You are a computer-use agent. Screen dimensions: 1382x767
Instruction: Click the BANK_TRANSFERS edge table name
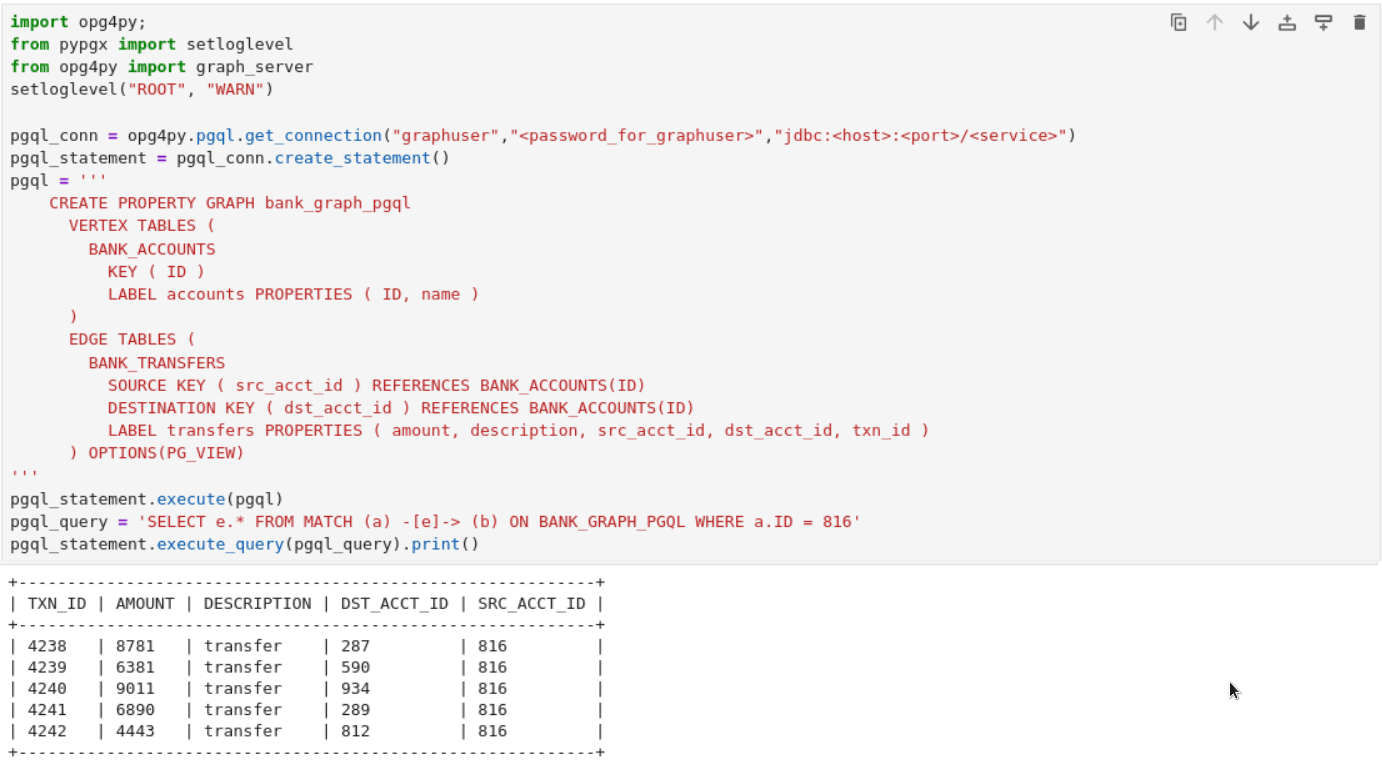[x=157, y=363]
